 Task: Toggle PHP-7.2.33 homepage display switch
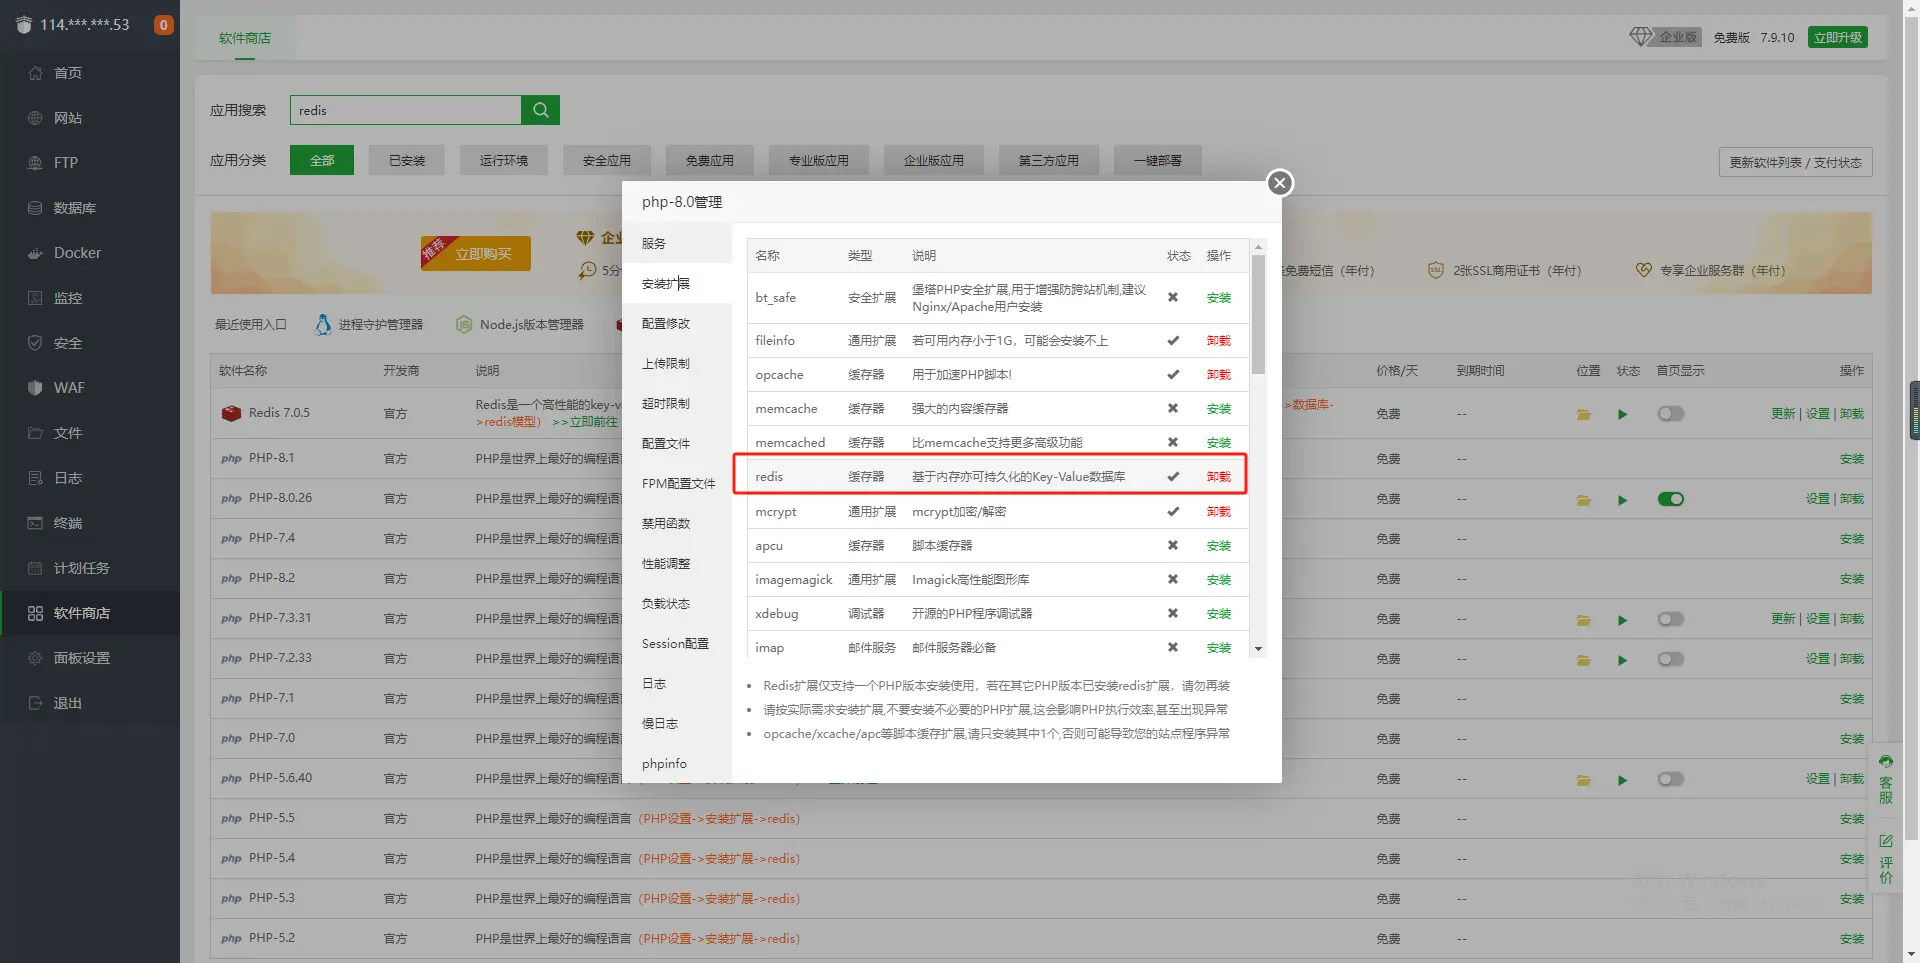coord(1670,659)
